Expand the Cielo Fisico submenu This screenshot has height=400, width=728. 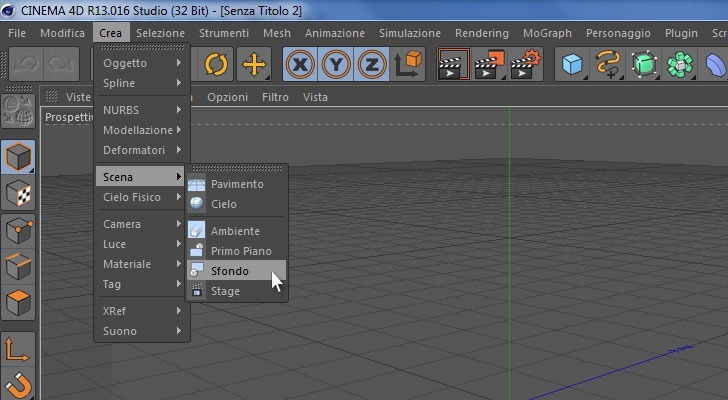[142, 197]
